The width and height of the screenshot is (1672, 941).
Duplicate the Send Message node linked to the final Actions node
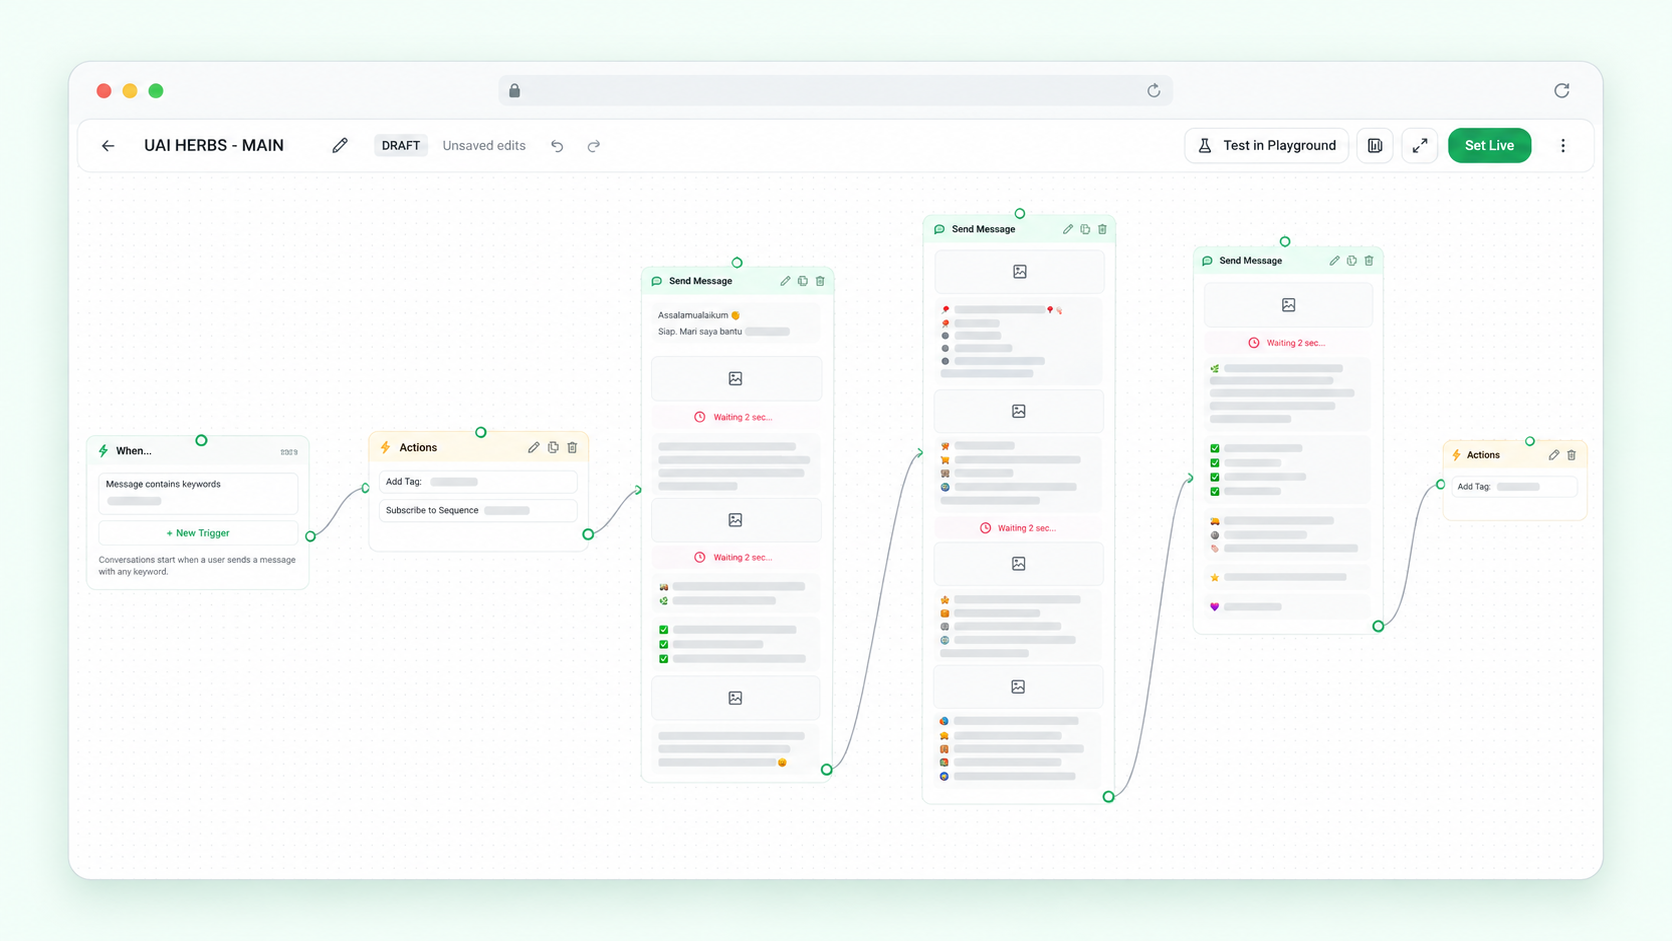coord(1352,261)
